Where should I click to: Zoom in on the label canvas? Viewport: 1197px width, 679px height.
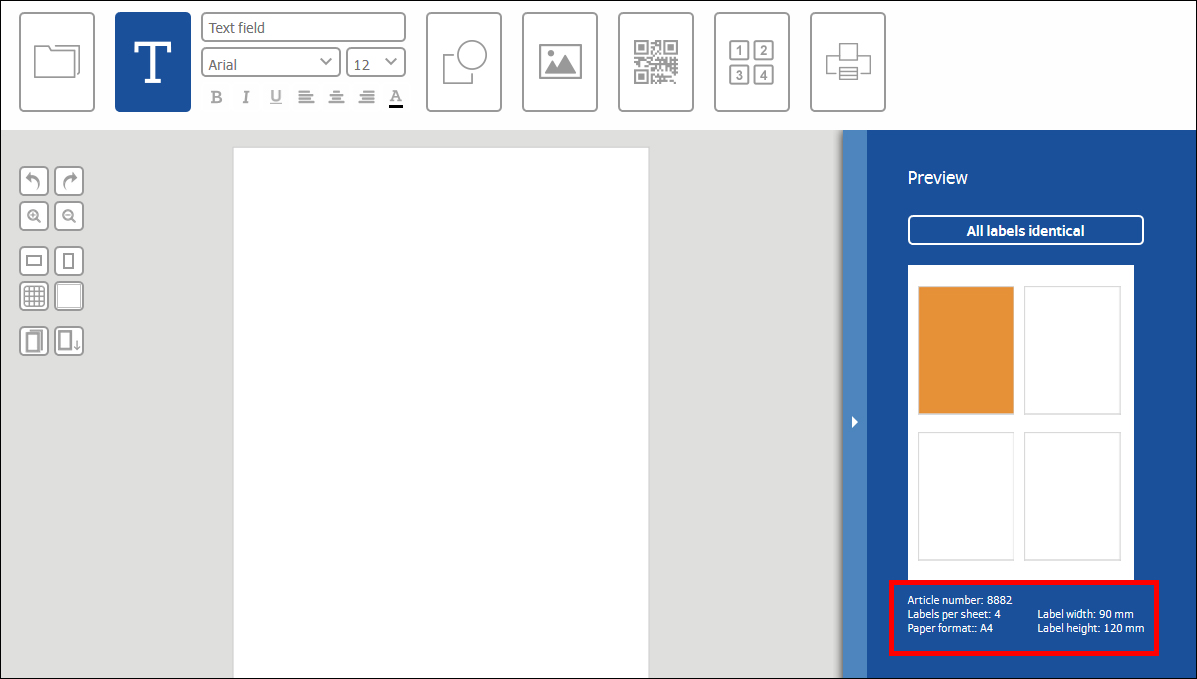(33, 216)
